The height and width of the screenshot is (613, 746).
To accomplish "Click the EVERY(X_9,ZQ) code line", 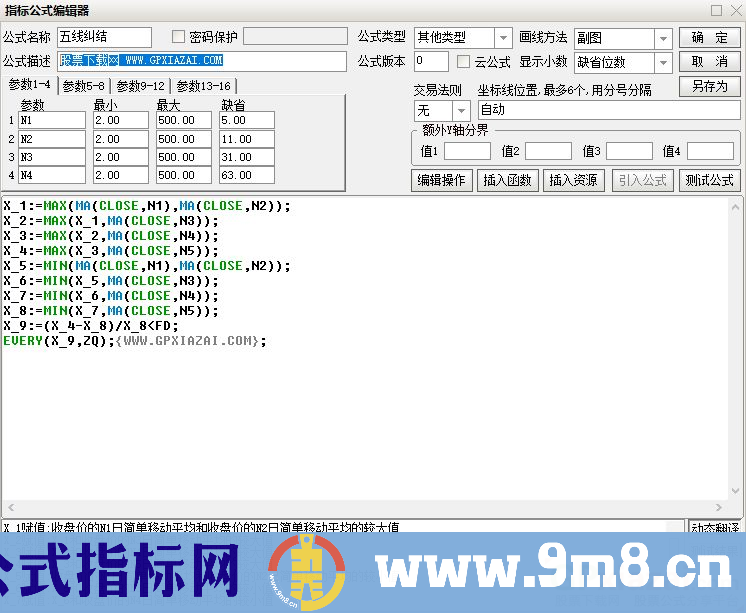I will [x=135, y=341].
